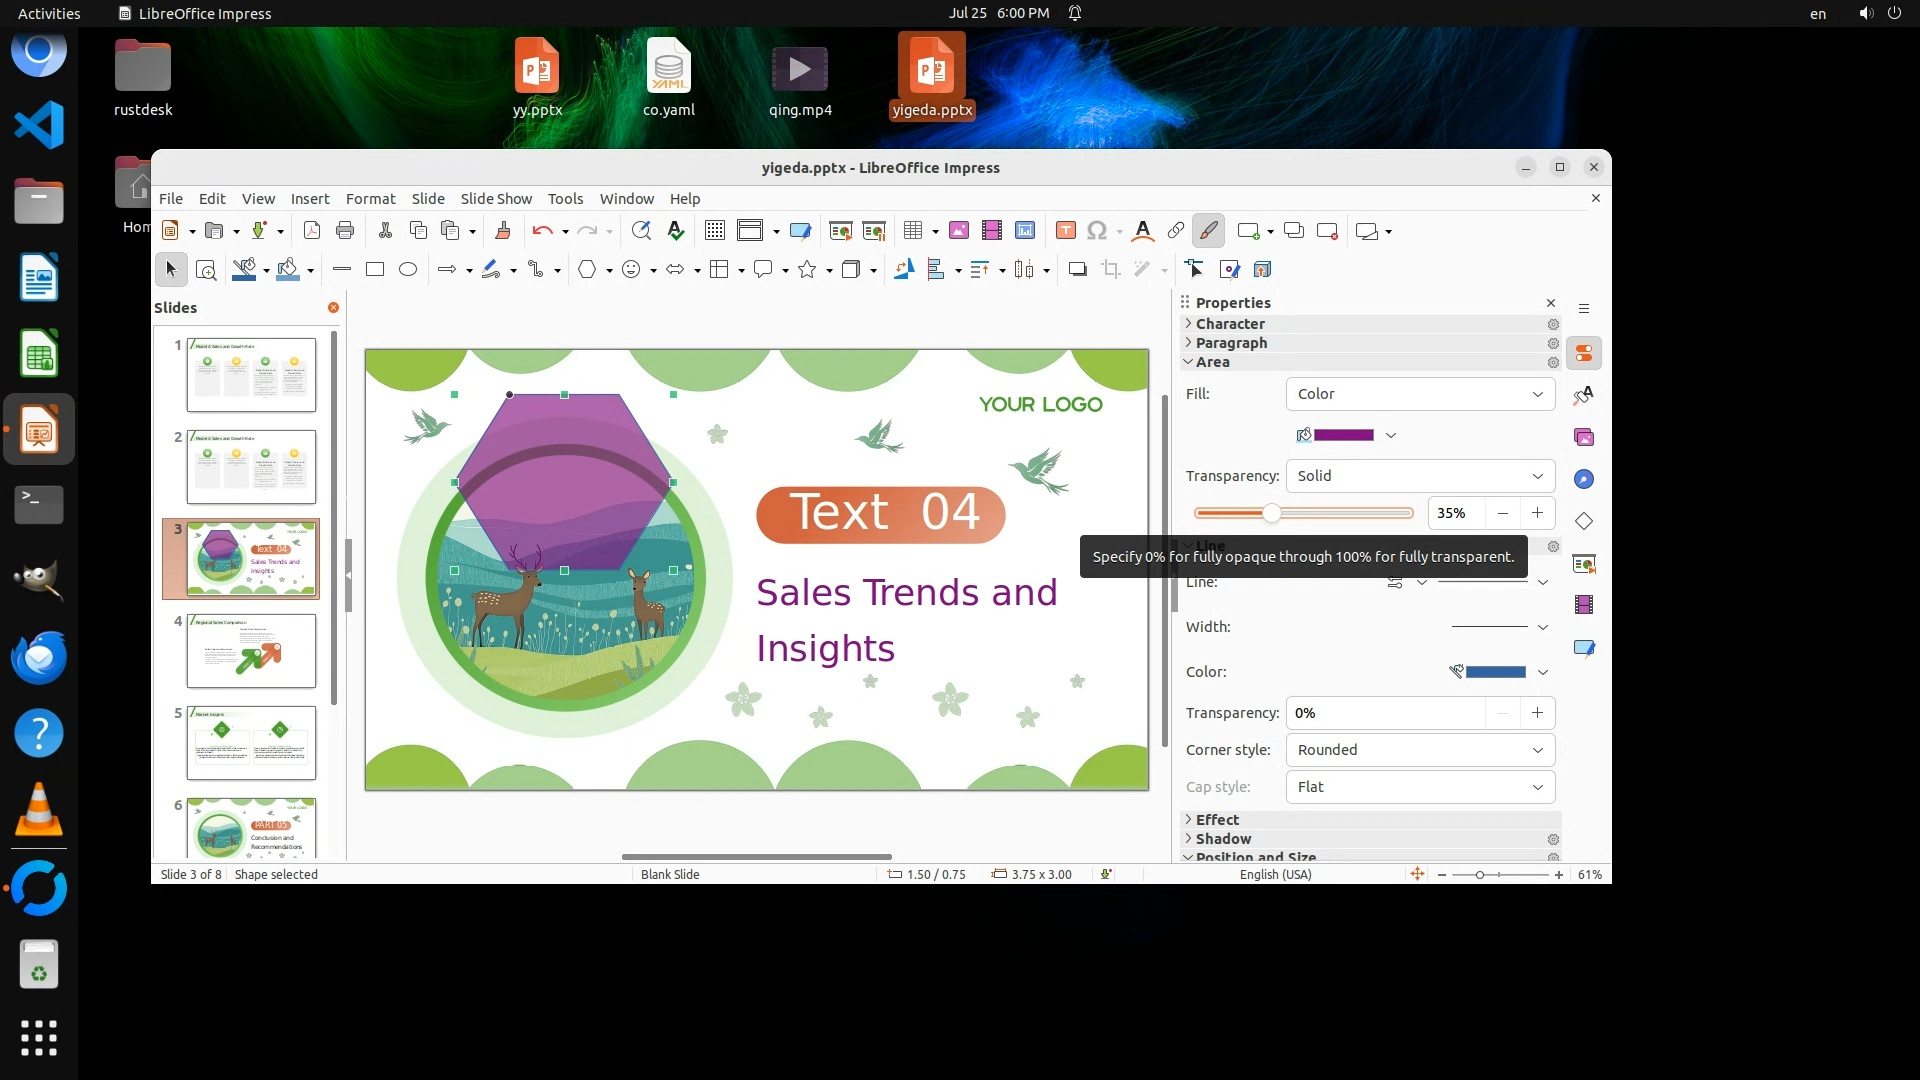Open the Gallery sidebar deck icon
1920x1080 pixels.
click(x=1584, y=437)
